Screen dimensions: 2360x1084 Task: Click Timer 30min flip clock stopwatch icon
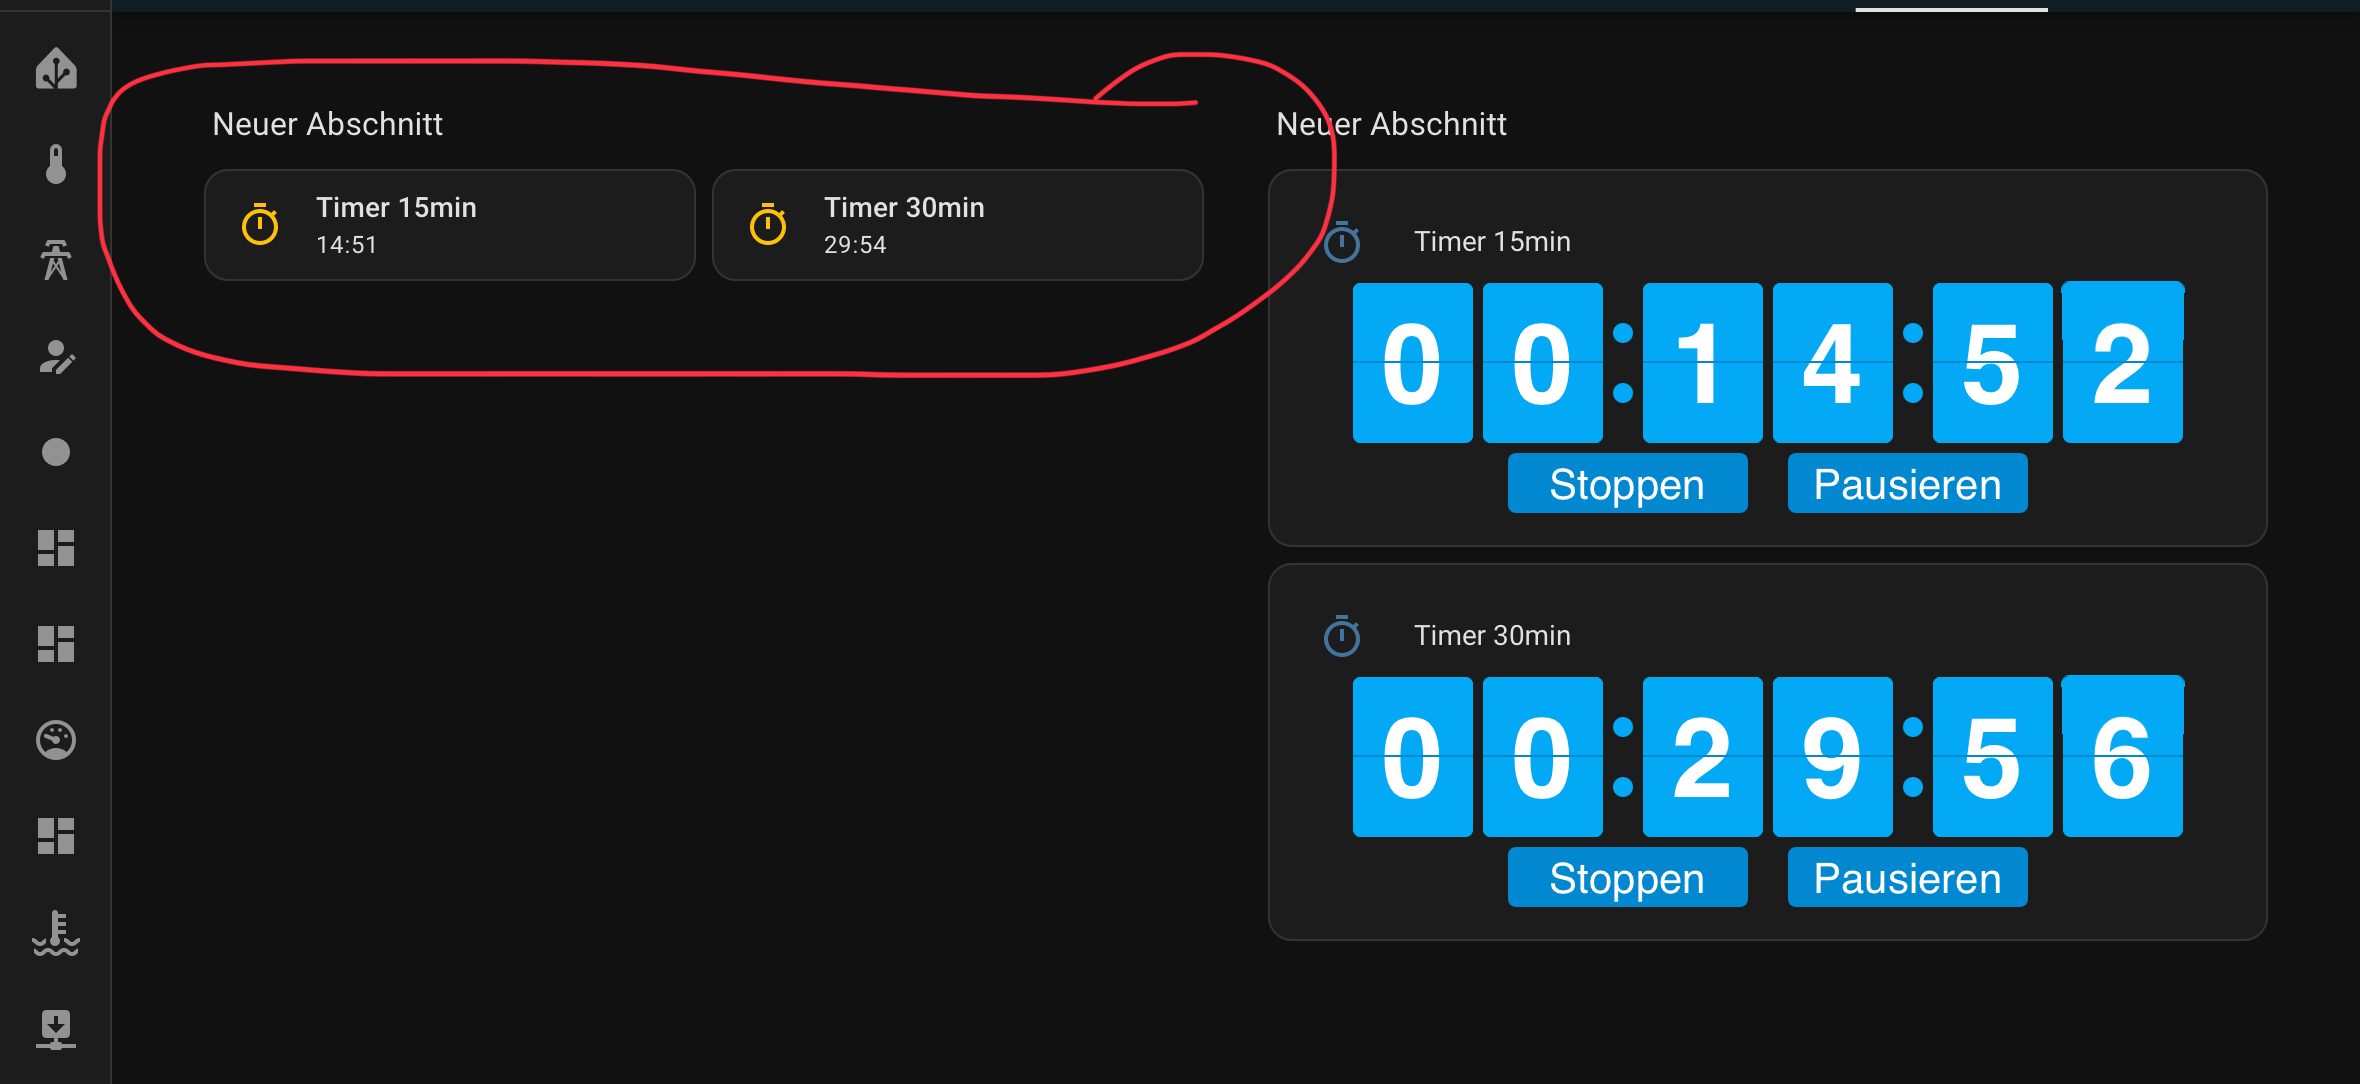(1342, 636)
